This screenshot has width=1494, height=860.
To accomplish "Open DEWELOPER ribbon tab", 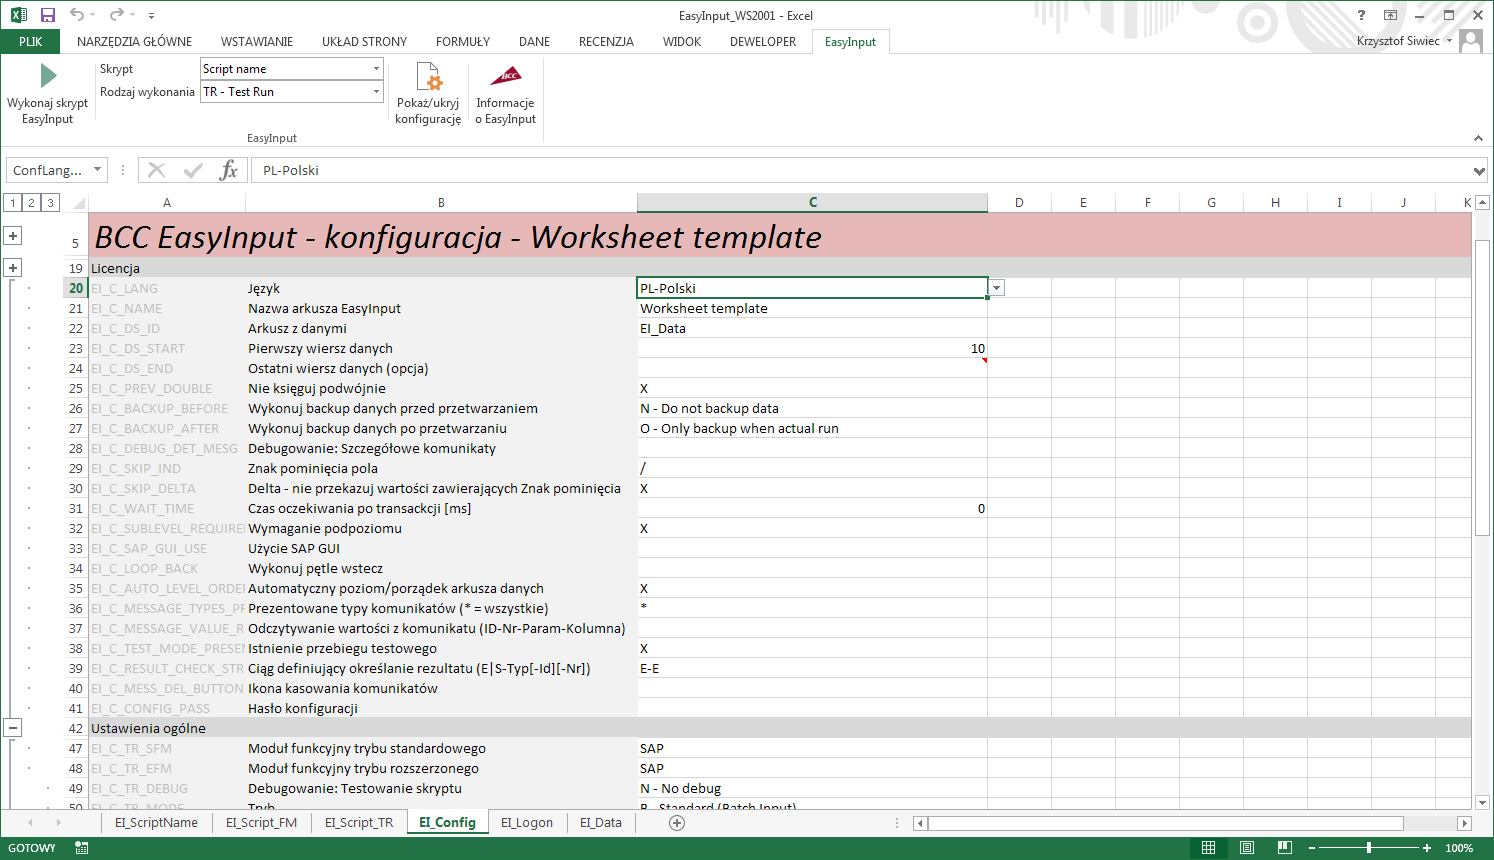I will [x=763, y=42].
